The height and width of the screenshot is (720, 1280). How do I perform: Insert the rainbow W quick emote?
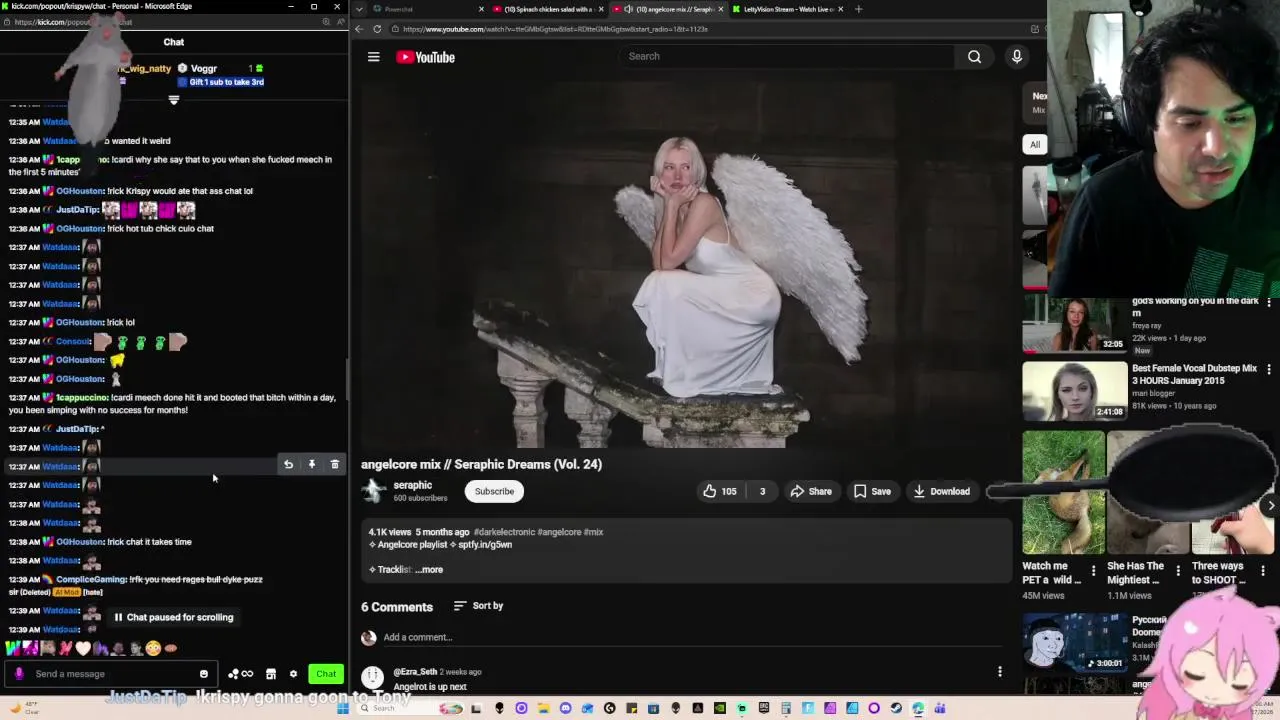[x=11, y=648]
